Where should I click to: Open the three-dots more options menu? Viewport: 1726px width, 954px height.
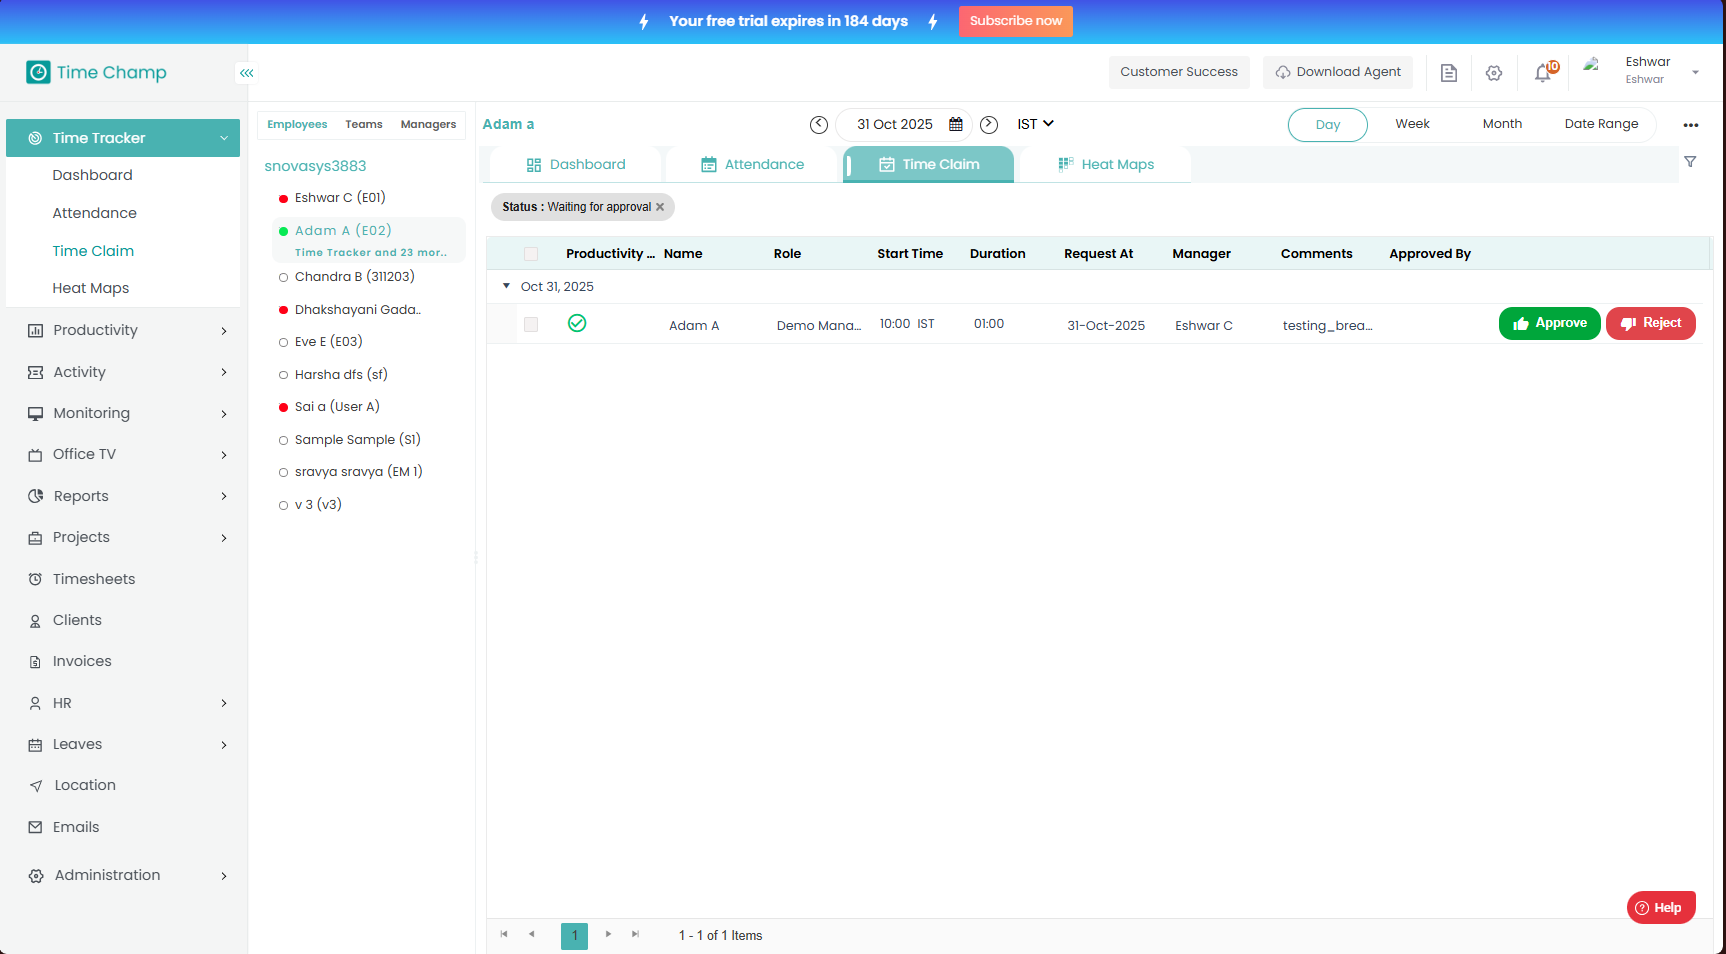tap(1690, 125)
